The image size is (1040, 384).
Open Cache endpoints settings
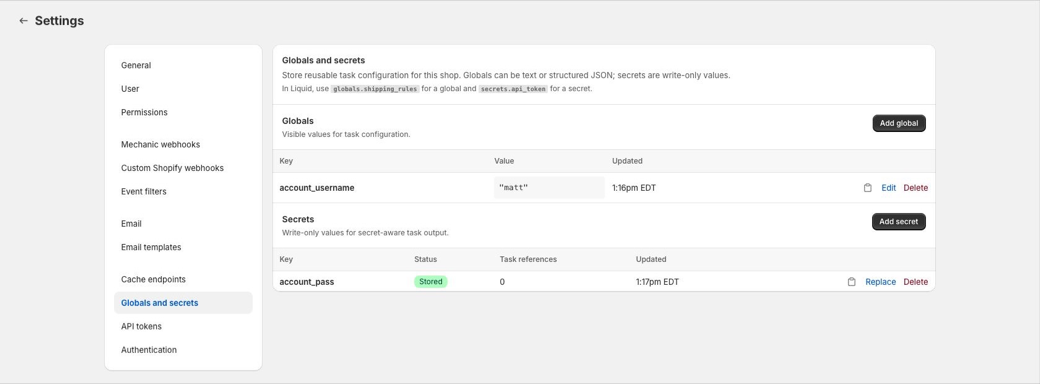click(x=153, y=279)
